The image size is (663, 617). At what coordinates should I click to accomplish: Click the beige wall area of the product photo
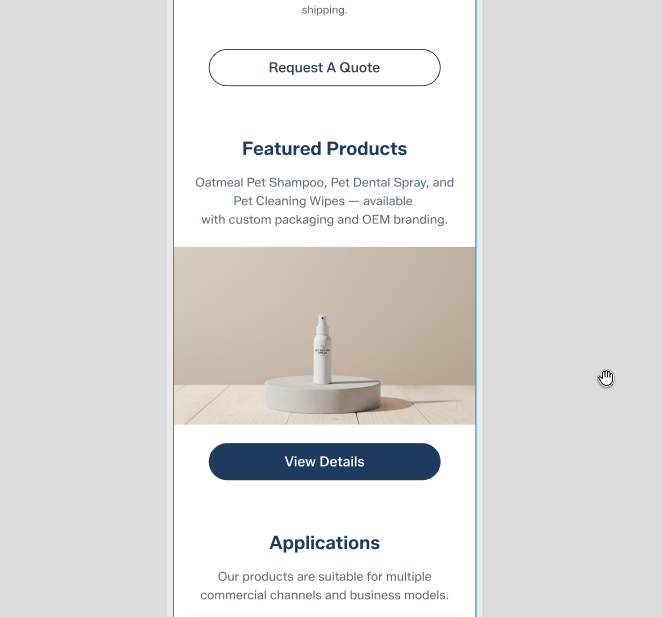237,296
